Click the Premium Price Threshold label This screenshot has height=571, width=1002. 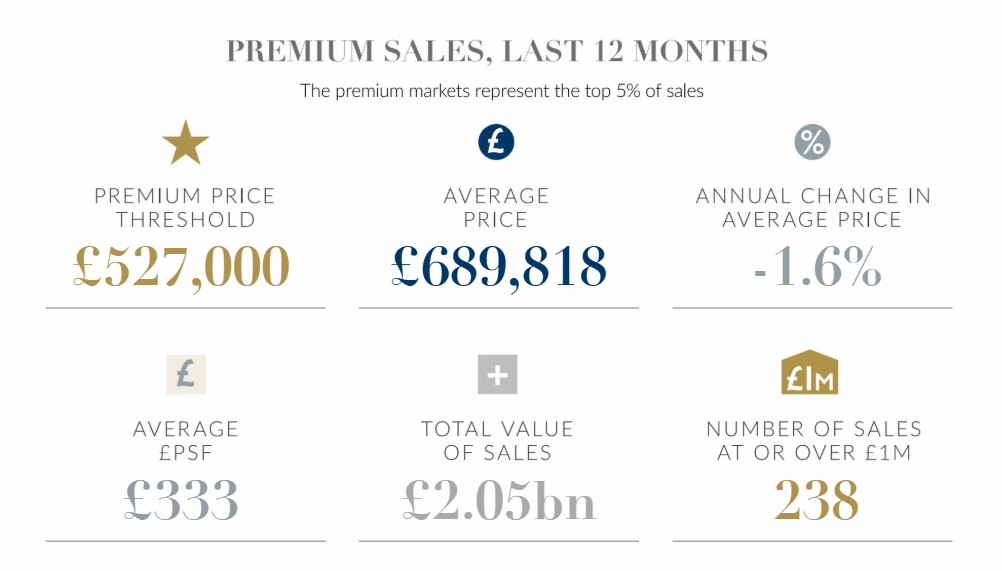185,207
